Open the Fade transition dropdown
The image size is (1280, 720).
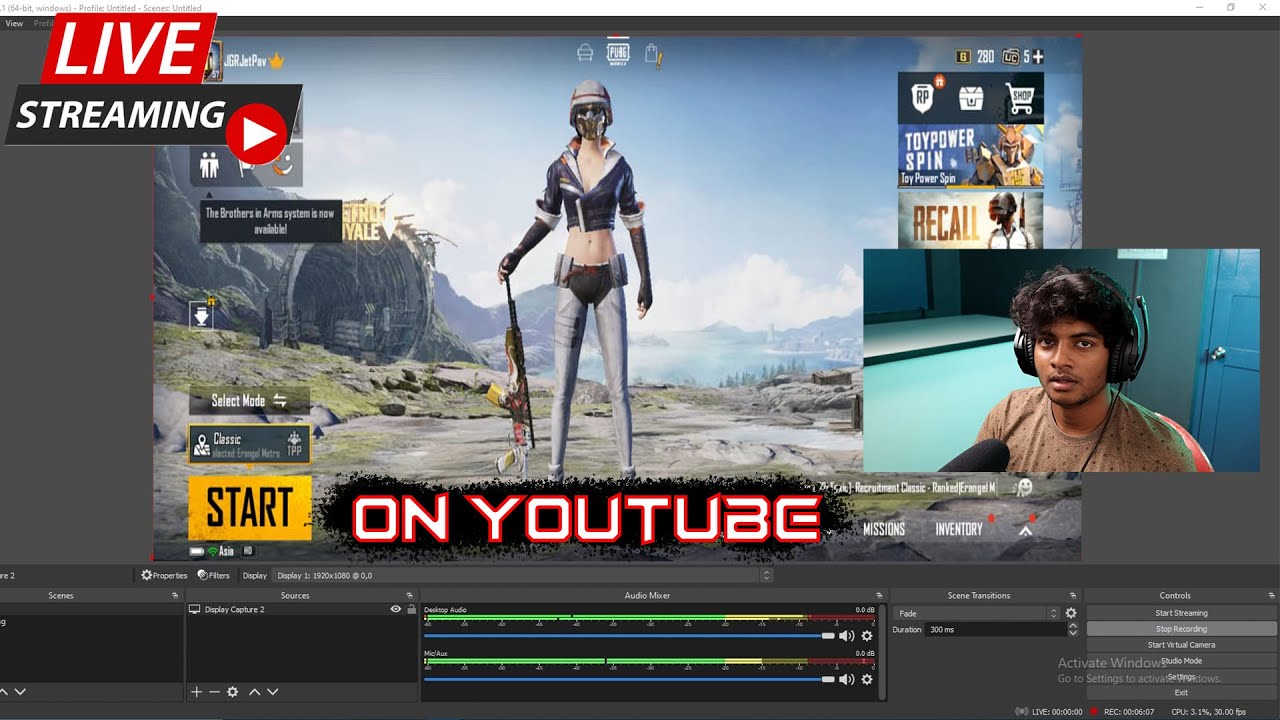(x=976, y=613)
